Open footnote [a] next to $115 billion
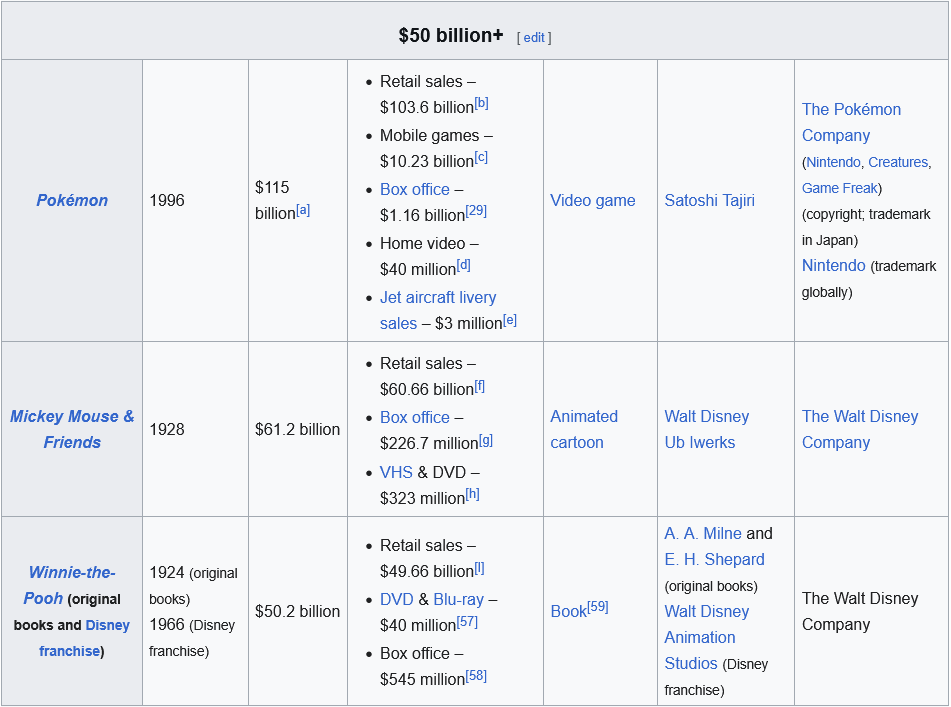This screenshot has width=951, height=707. click(303, 210)
